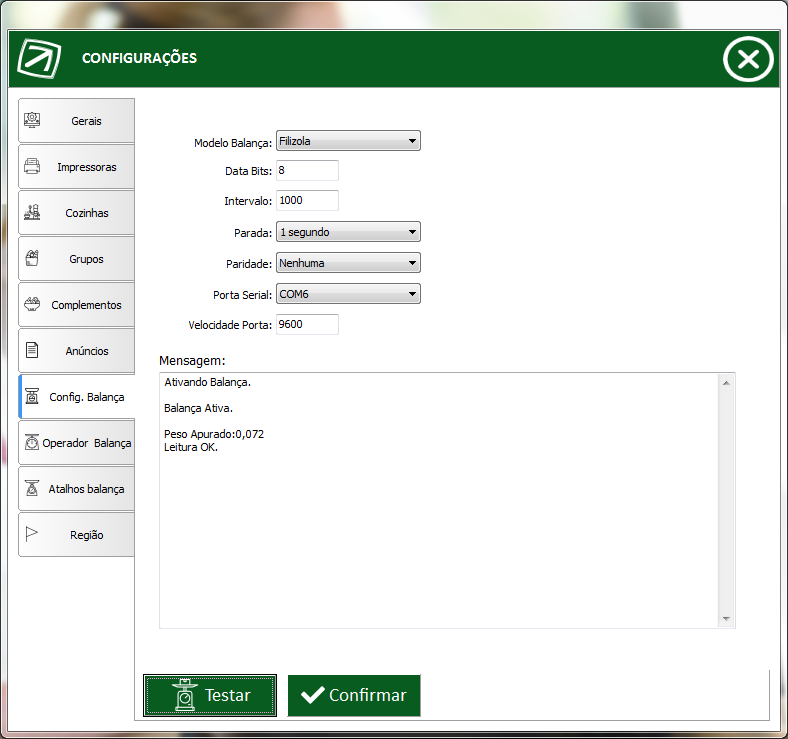Open the Parada dropdown showing 1 segundo
Image resolution: width=788 pixels, height=739 pixels.
tap(348, 232)
